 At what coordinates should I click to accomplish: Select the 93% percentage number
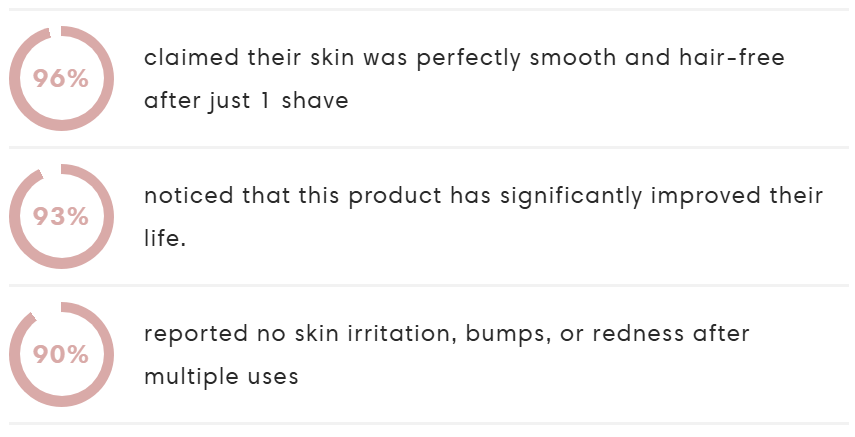pos(61,217)
